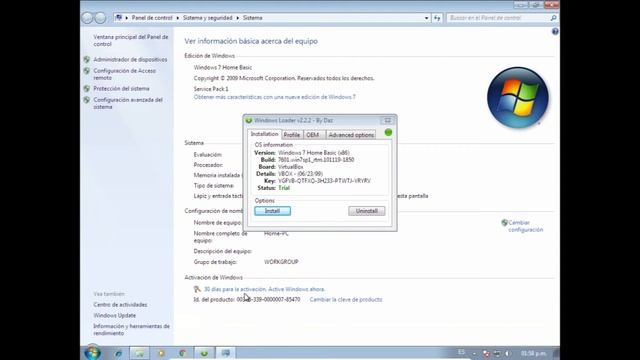The image size is (640, 360).
Task: Open the Advanced options tab
Action: tap(351, 135)
